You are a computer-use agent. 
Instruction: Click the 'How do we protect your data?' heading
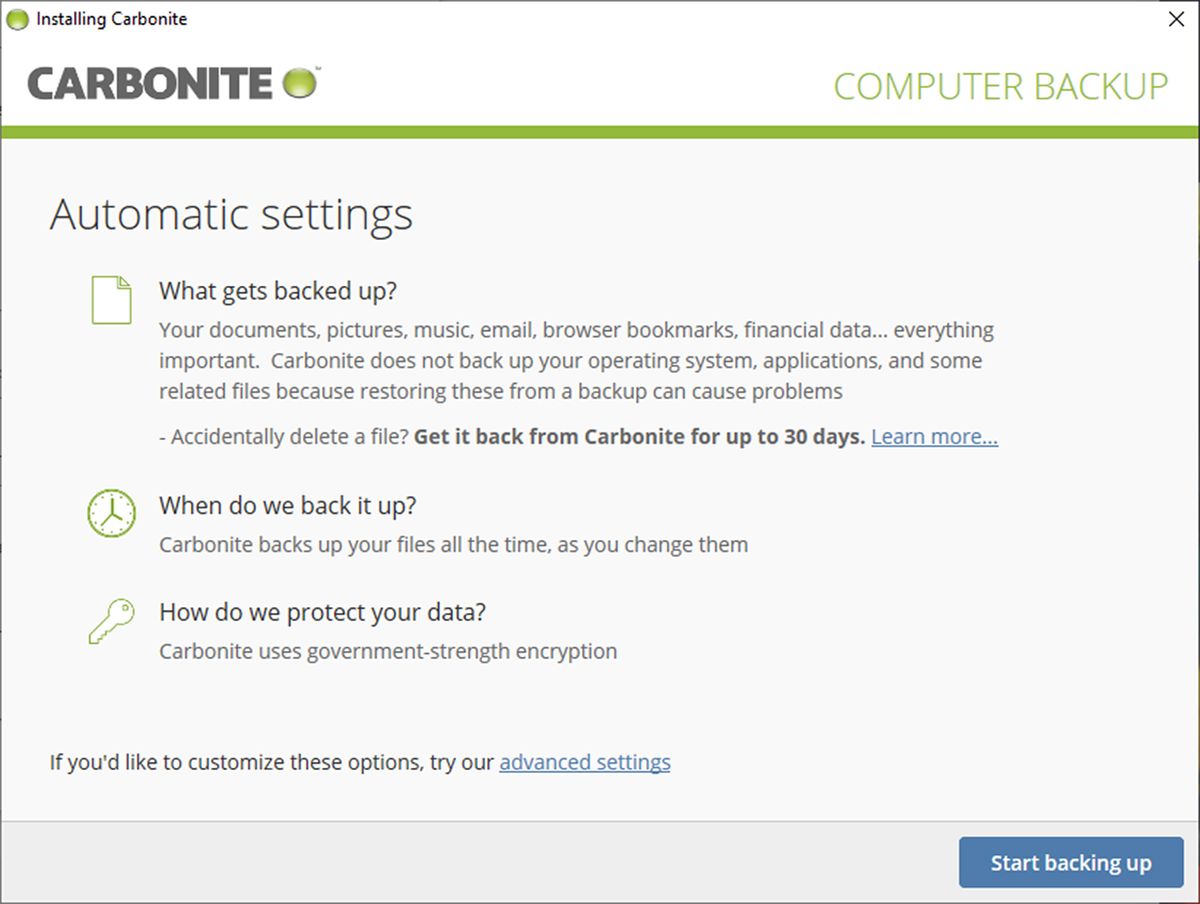322,612
